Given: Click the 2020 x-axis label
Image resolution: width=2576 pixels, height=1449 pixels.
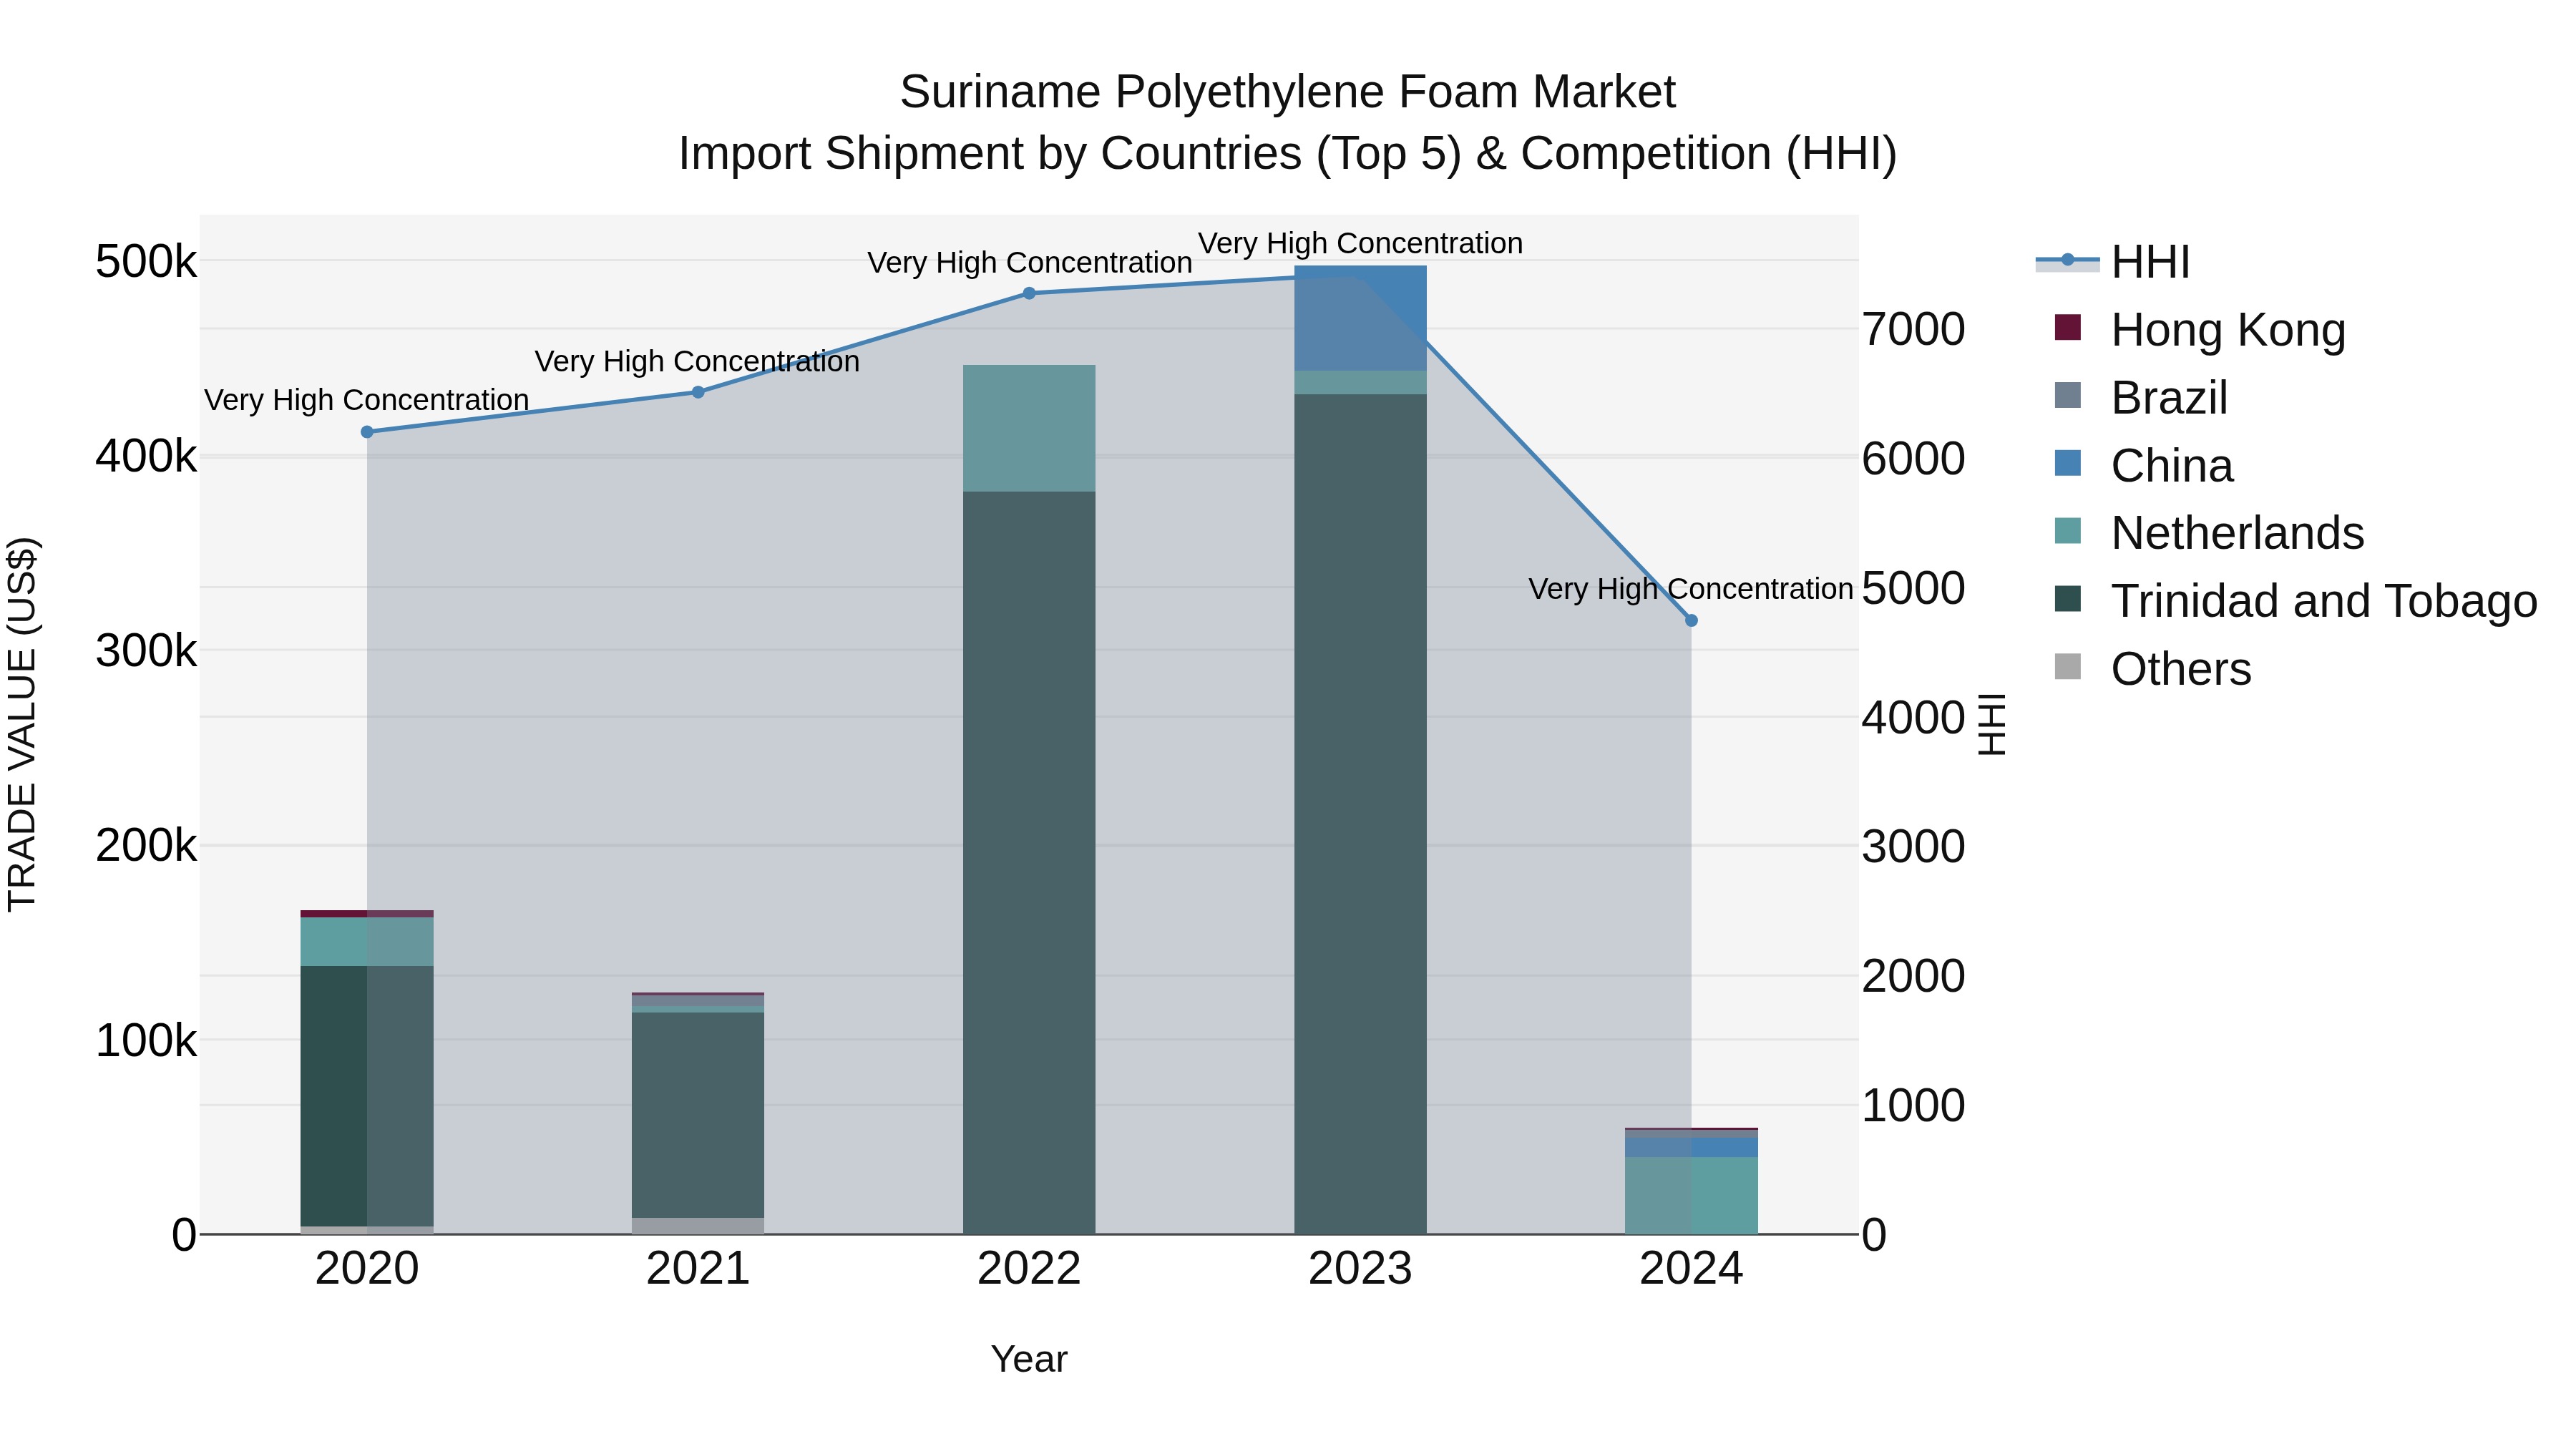Looking at the screenshot, I should pyautogui.click(x=367, y=1269).
